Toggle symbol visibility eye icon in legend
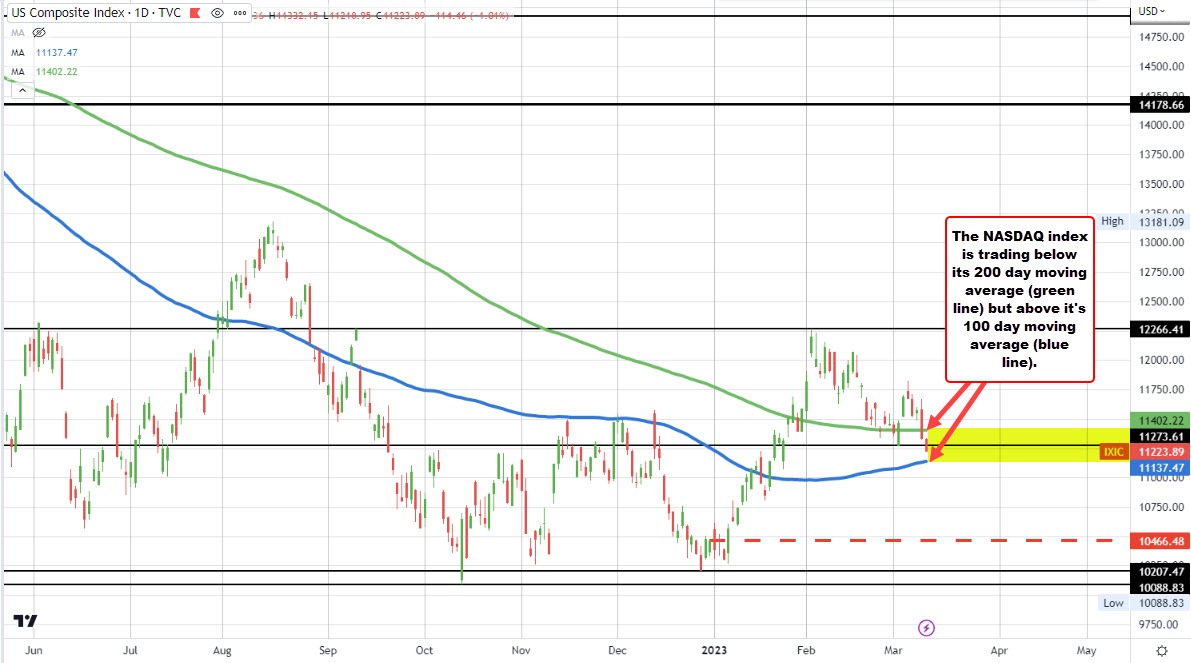Viewport: 1191px width, 663px height. pyautogui.click(x=217, y=13)
